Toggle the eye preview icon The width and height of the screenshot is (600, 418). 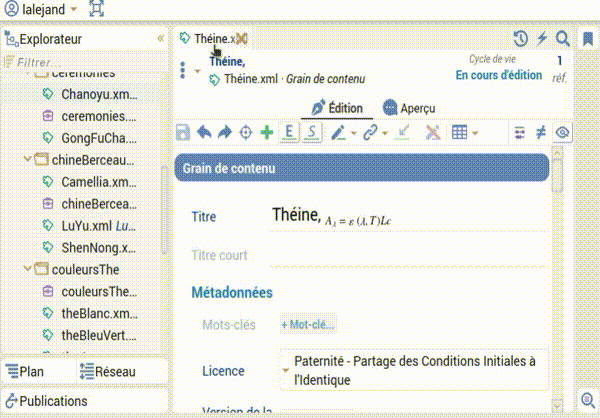tap(562, 132)
